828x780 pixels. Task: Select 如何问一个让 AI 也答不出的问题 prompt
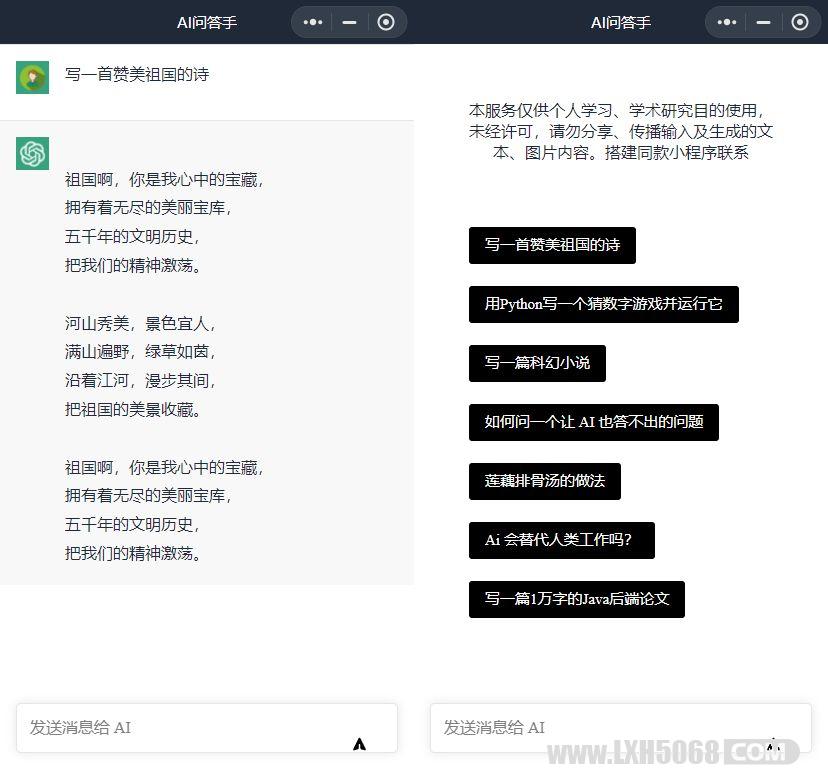(x=594, y=422)
